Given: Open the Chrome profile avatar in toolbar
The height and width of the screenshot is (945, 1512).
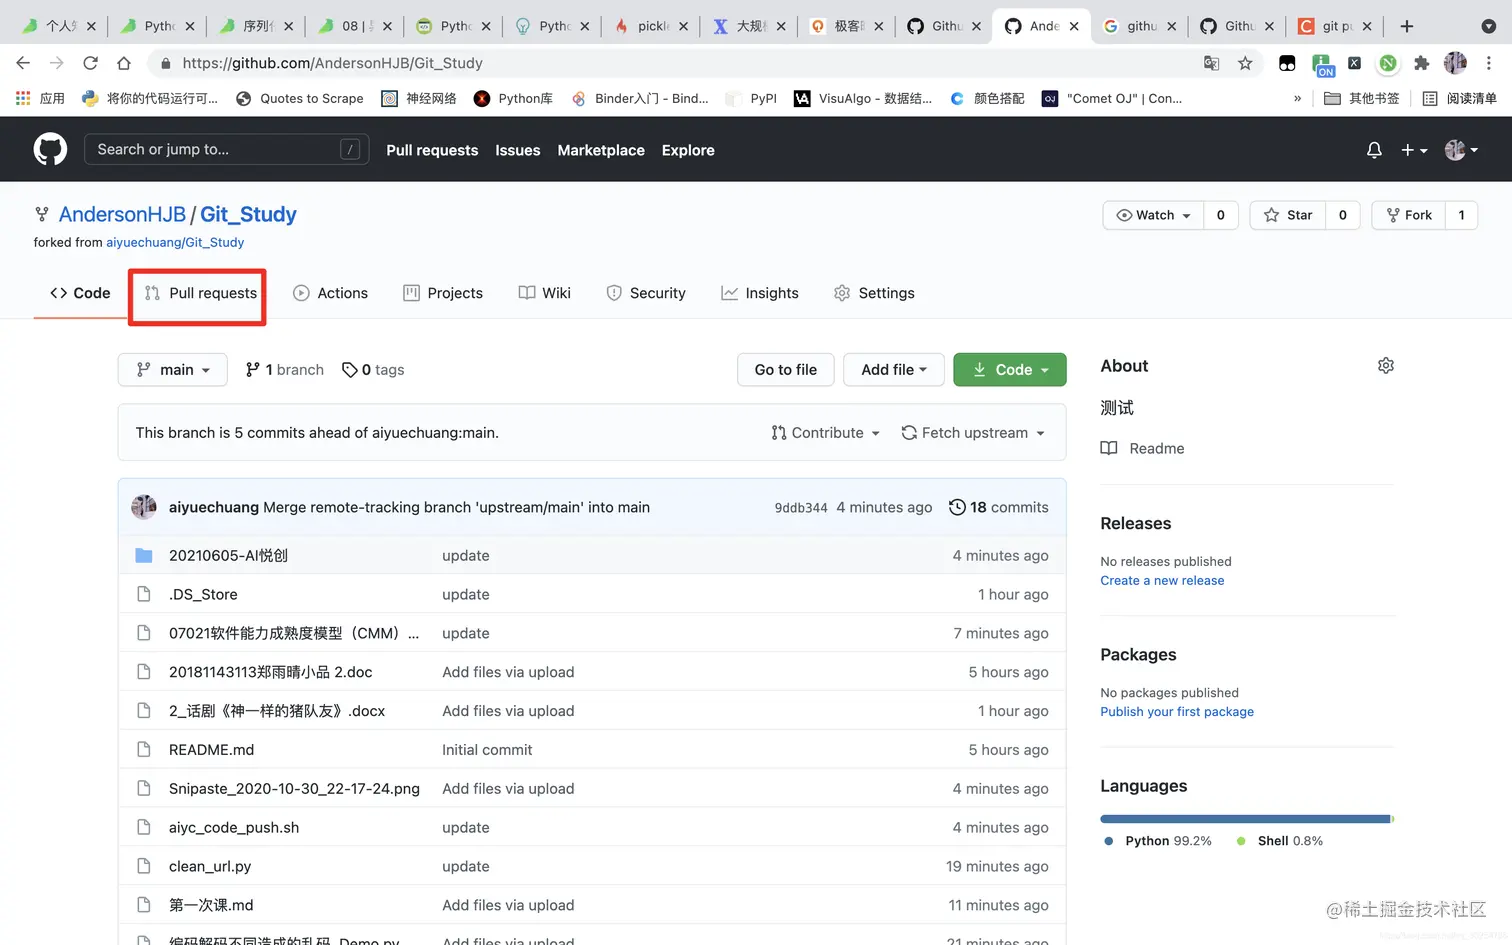Looking at the screenshot, I should [x=1455, y=63].
